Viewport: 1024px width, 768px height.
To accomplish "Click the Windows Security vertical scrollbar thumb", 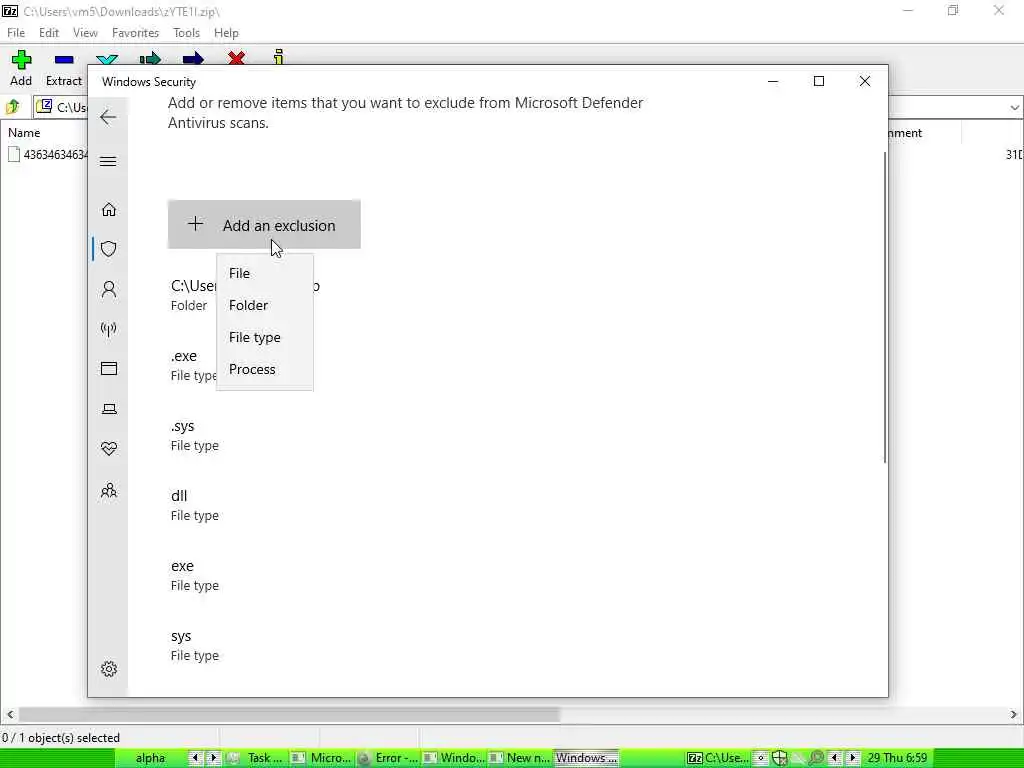I will [885, 307].
